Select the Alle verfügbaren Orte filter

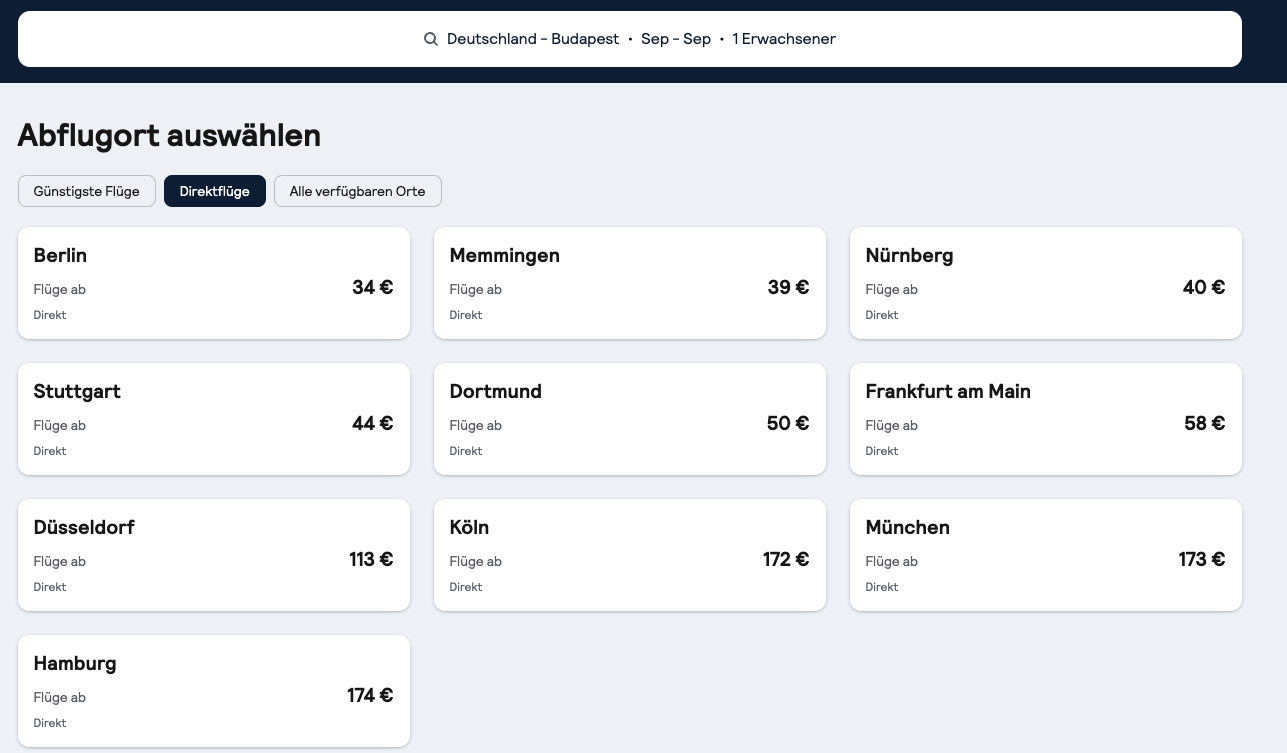pos(358,191)
